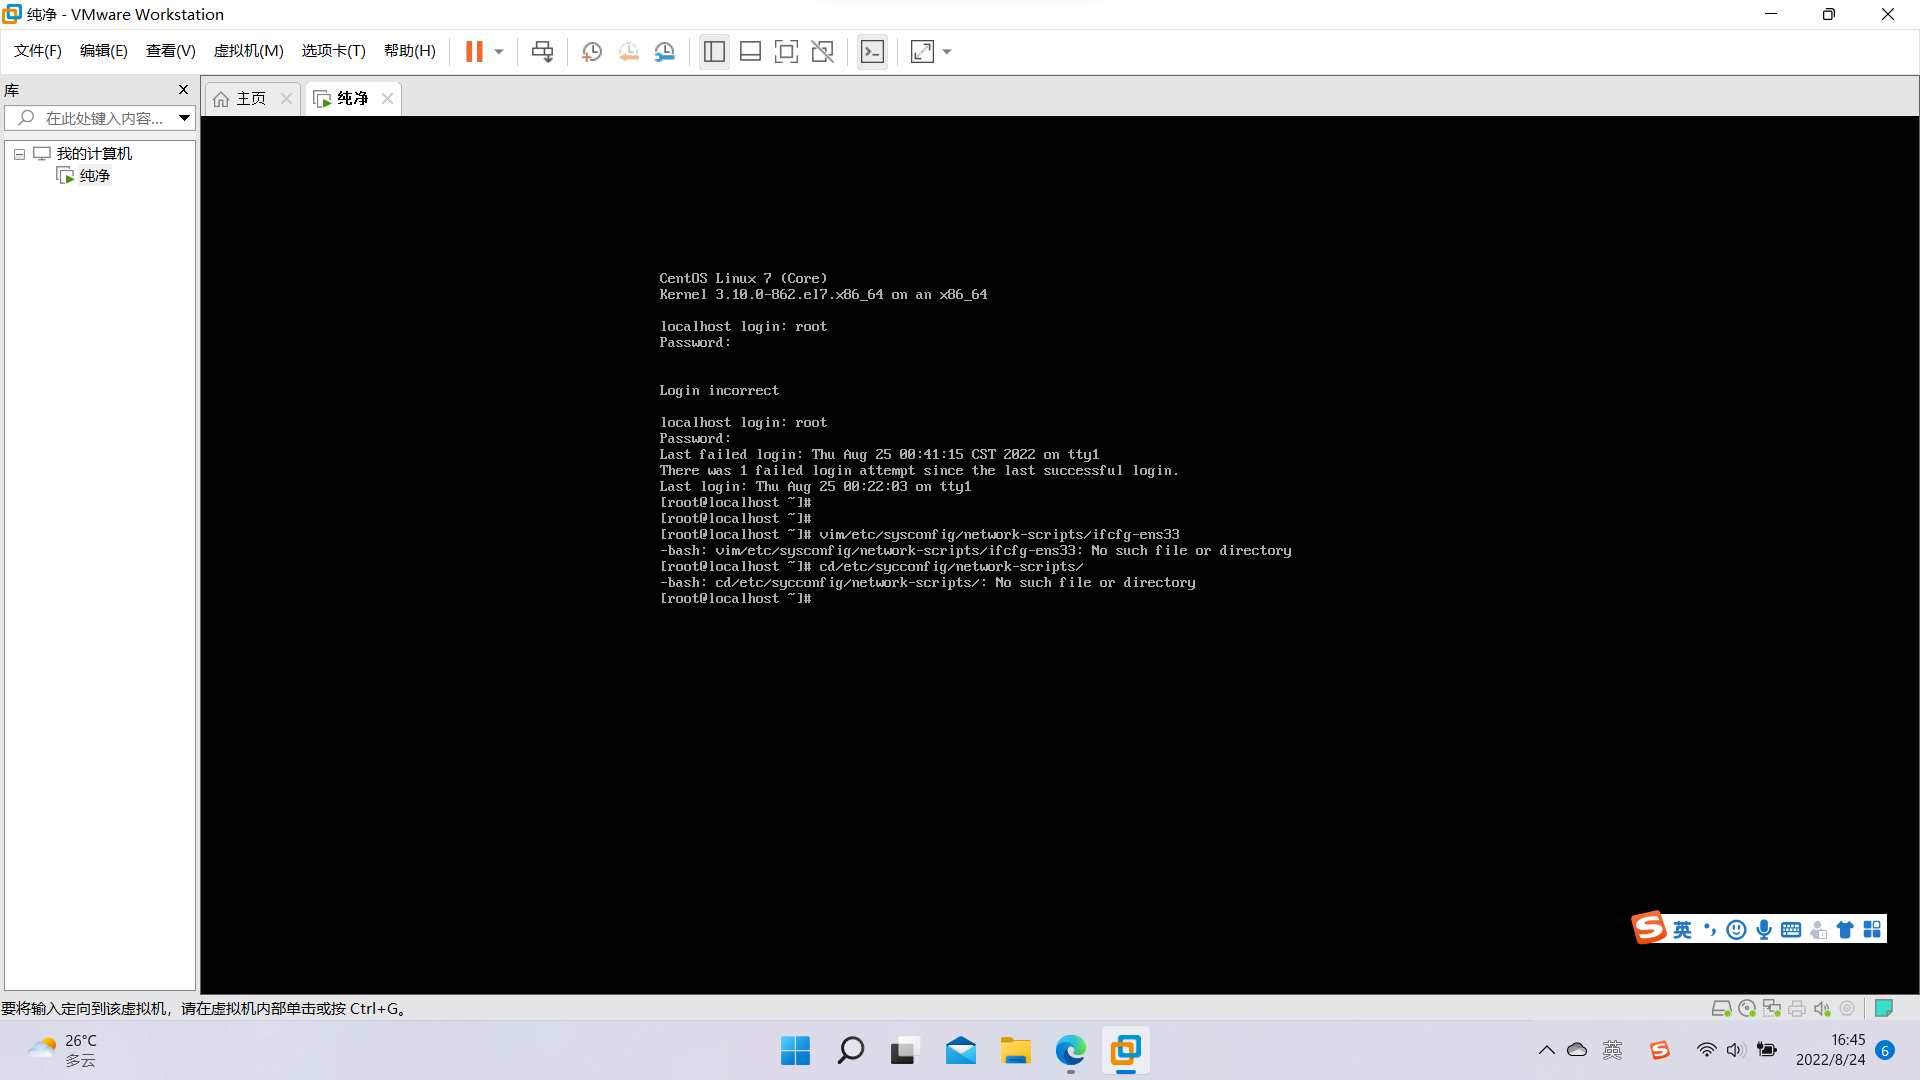The image size is (1920, 1080).
Task: Open the weather widget showing 26°C
Action: (x=62, y=1051)
